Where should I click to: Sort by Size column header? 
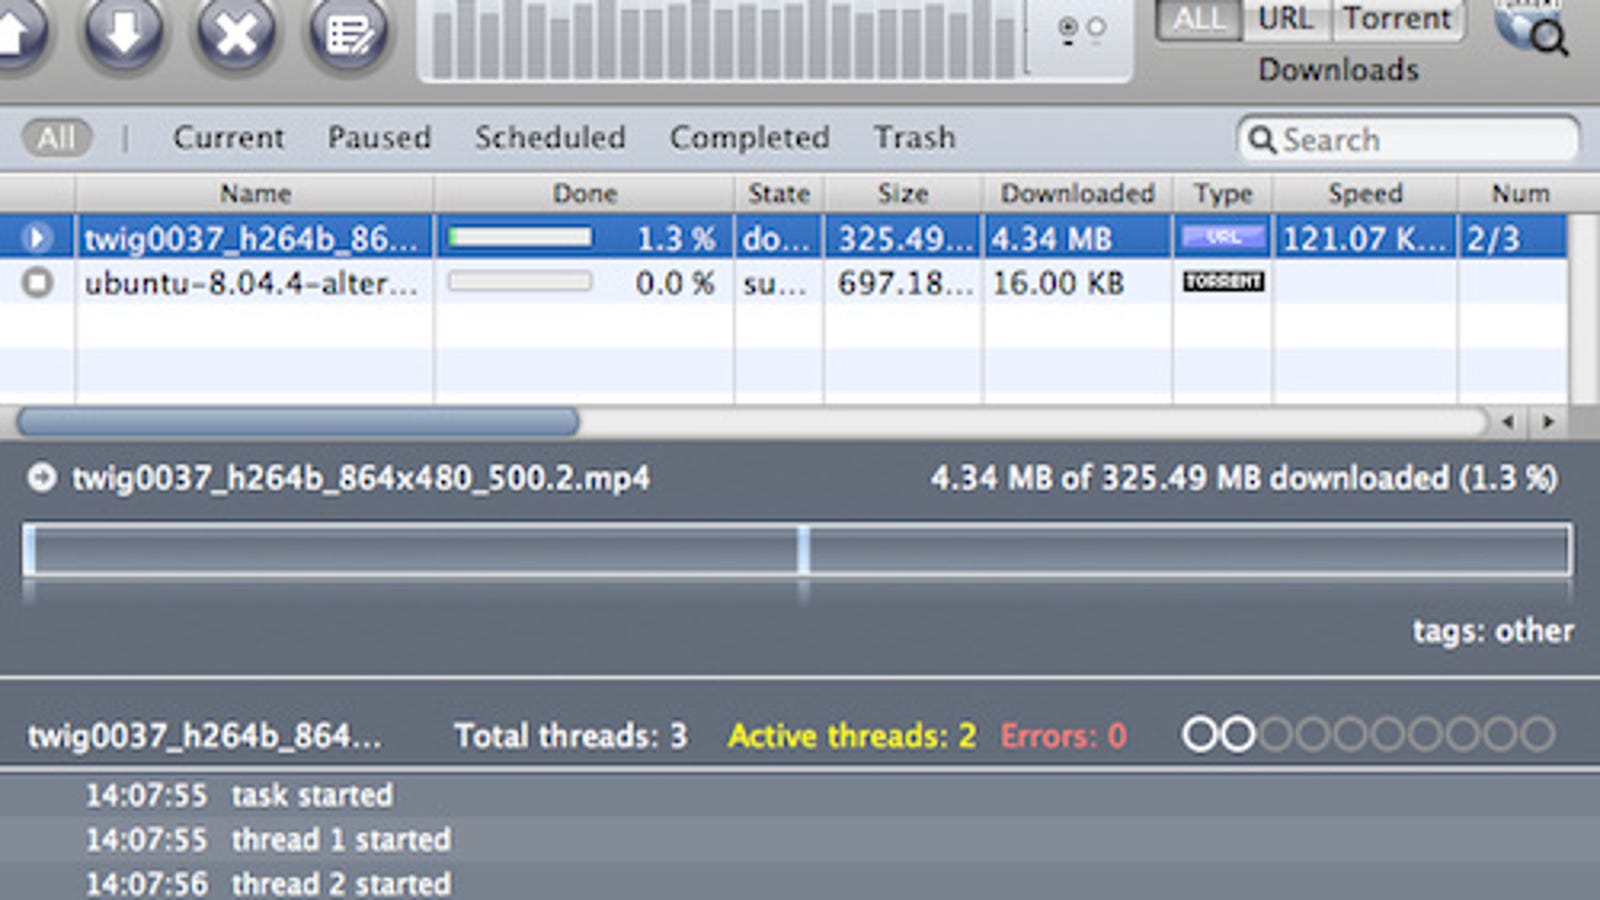point(903,193)
